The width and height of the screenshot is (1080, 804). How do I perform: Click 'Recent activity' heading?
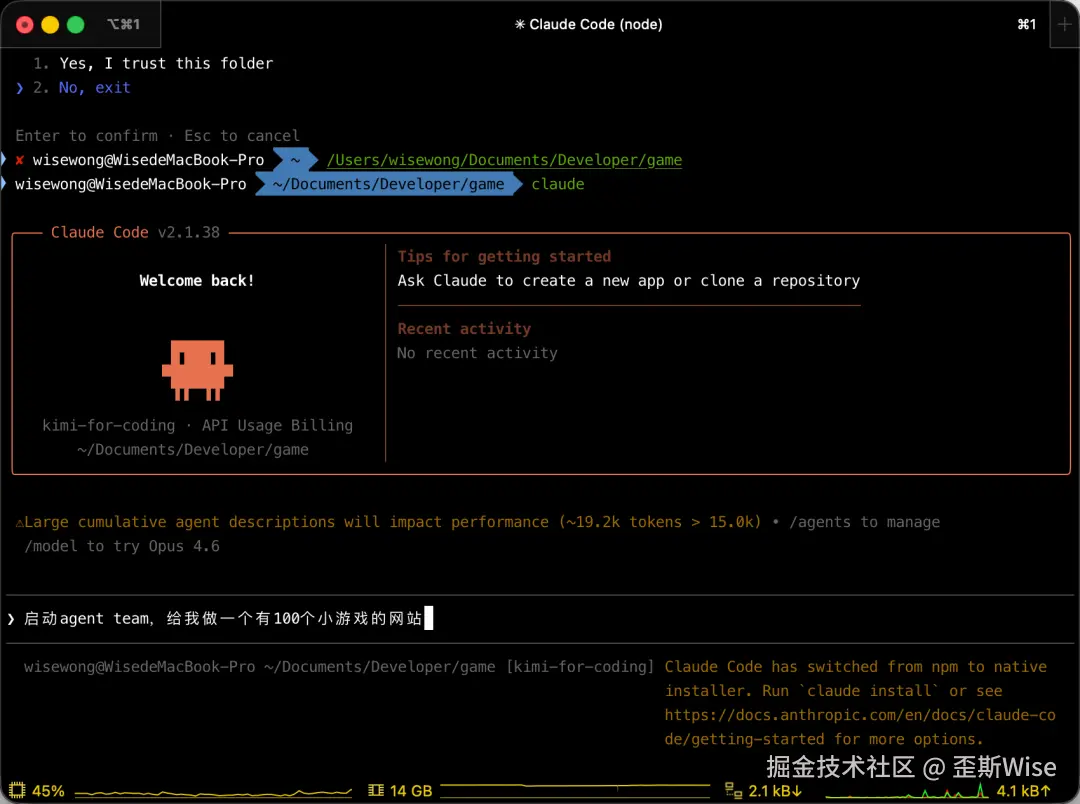tap(464, 329)
